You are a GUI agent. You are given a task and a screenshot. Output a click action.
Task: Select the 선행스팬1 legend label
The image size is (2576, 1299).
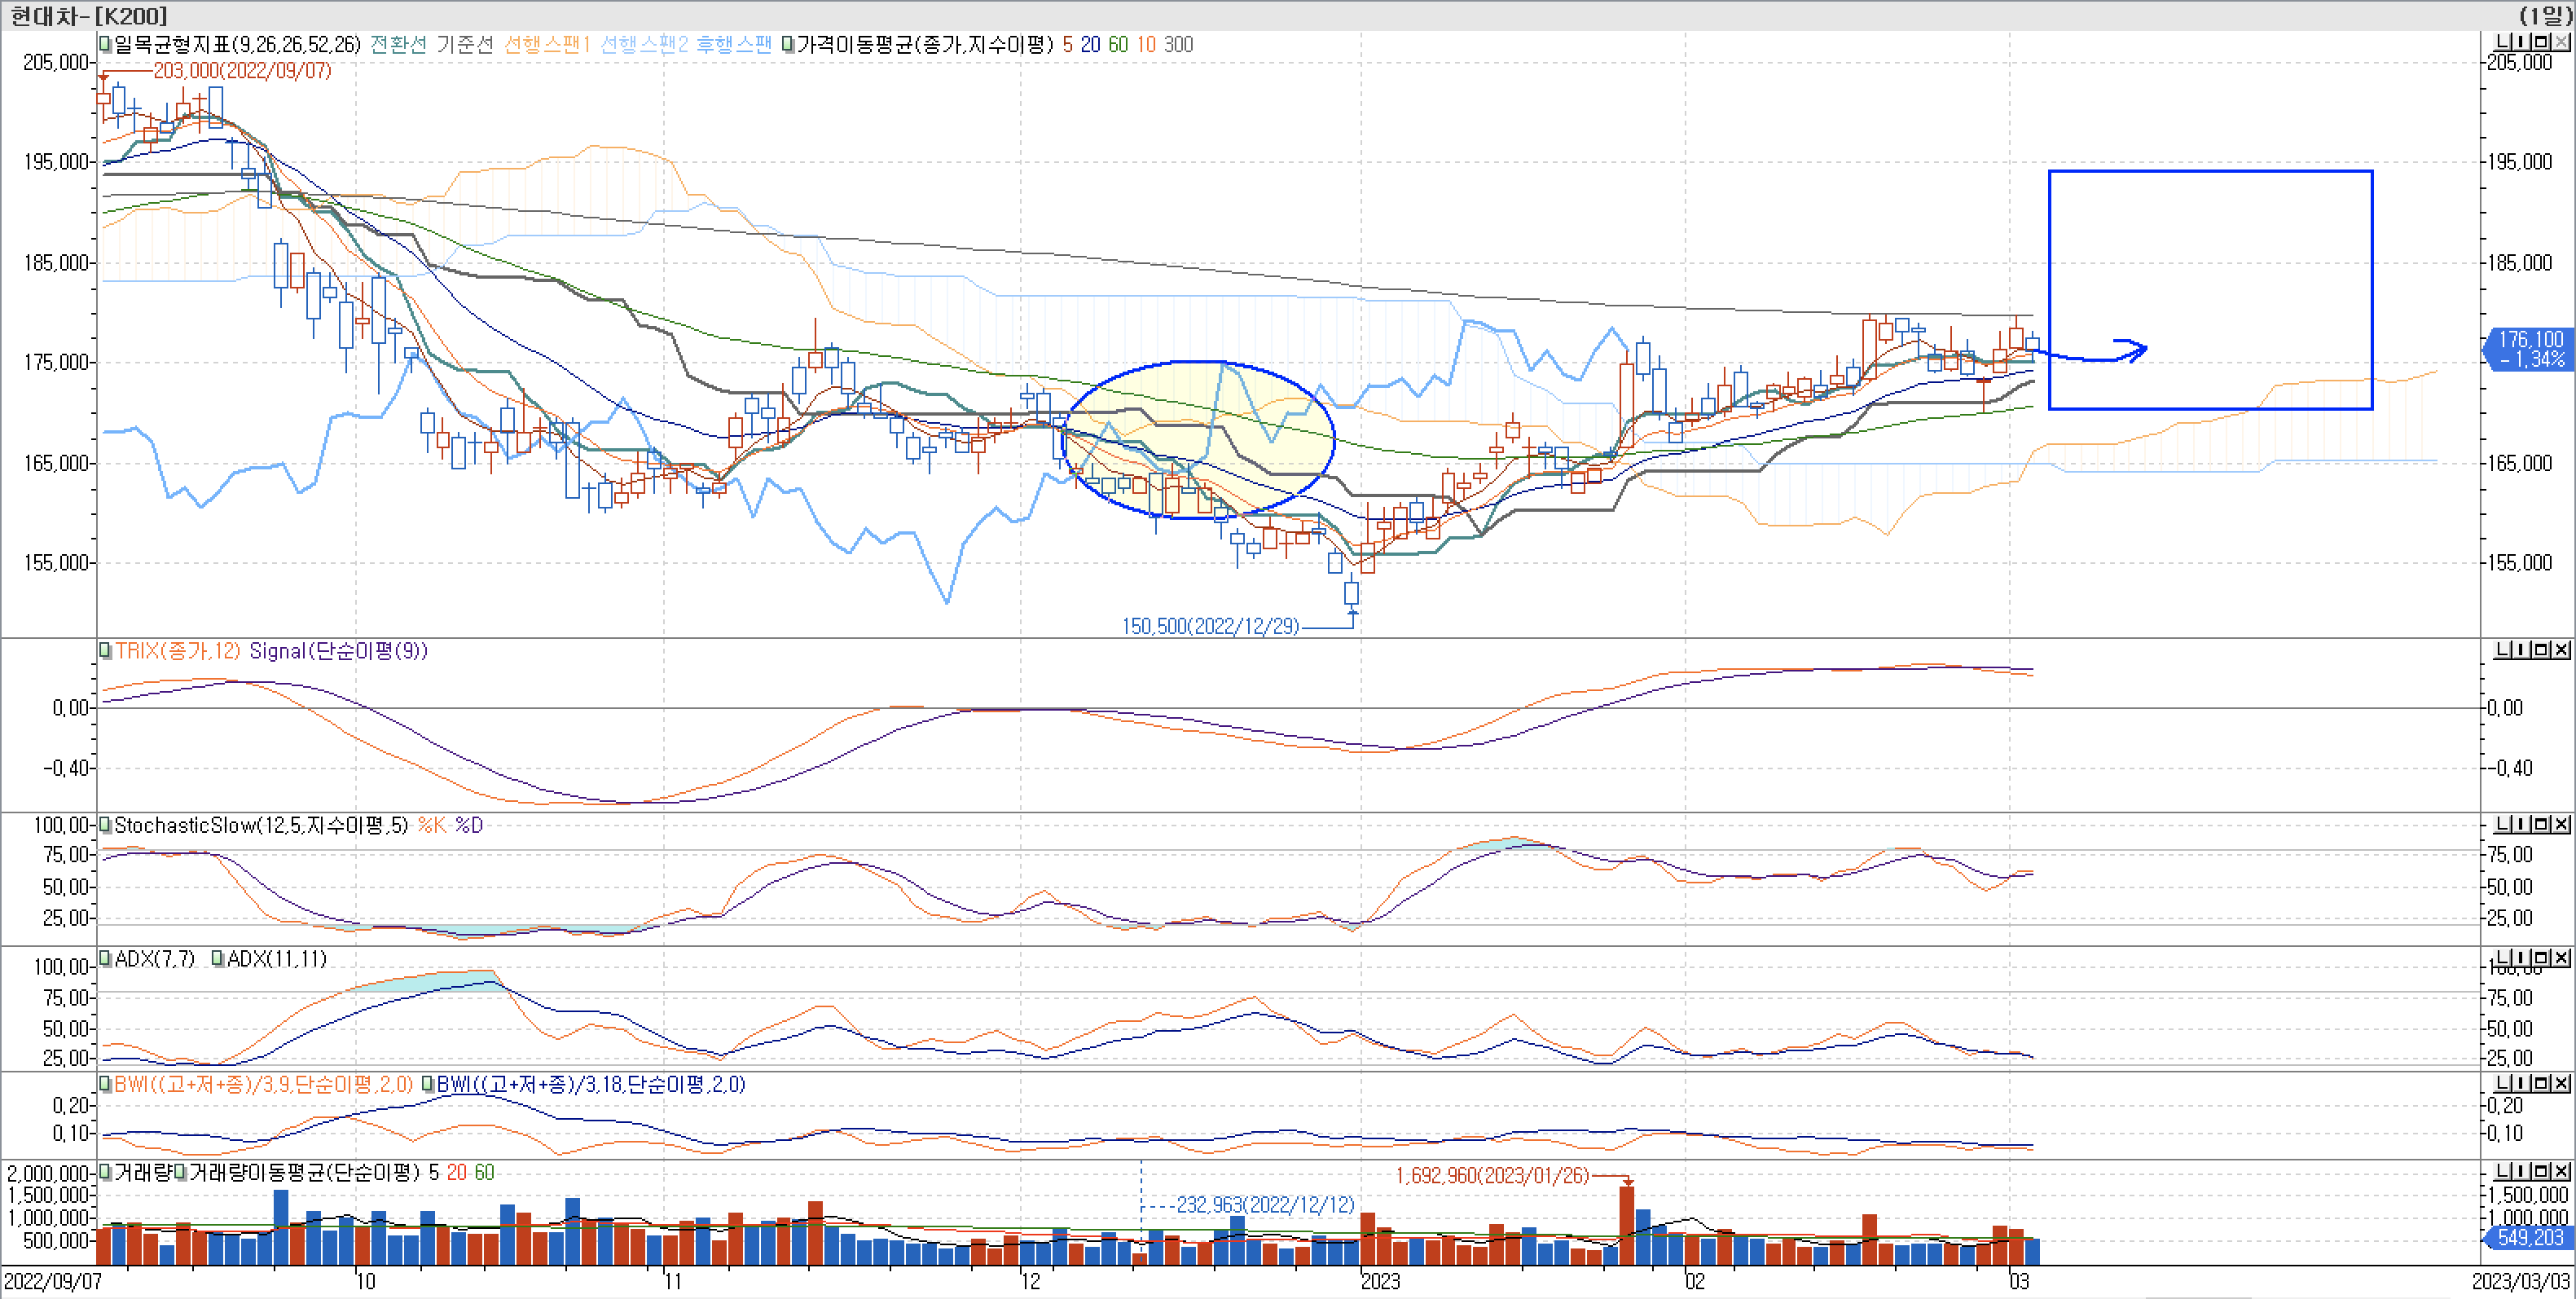point(546,44)
